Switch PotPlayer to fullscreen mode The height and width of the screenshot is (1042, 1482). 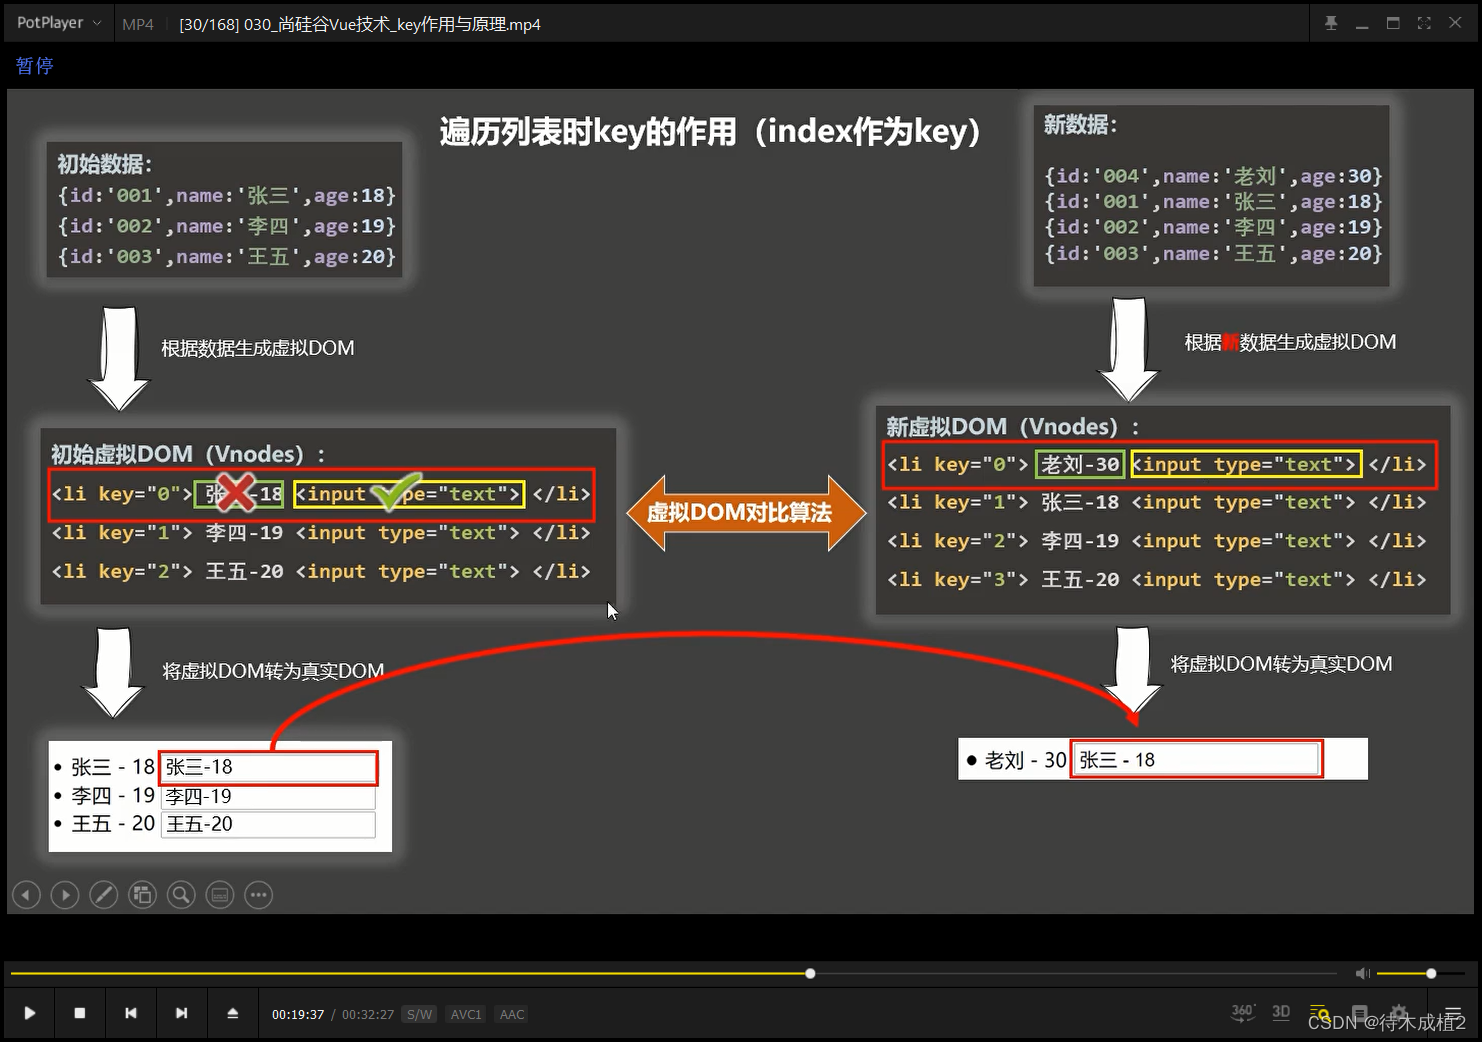(1424, 23)
